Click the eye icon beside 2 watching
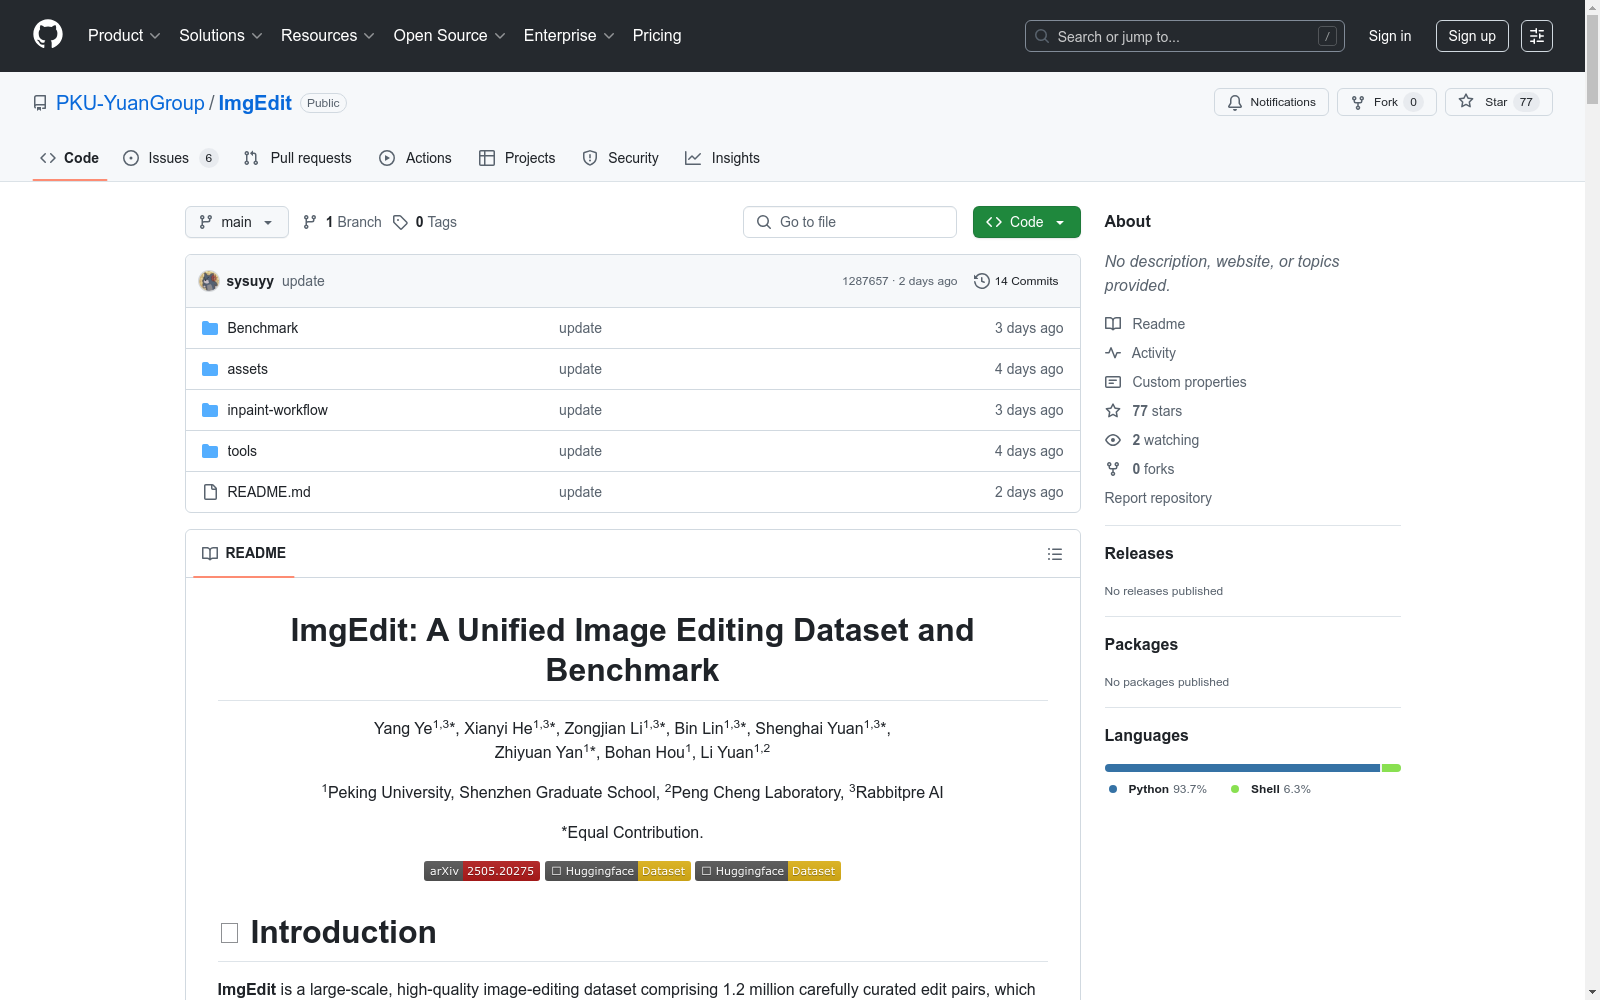The height and width of the screenshot is (1000, 1600). tap(1113, 440)
